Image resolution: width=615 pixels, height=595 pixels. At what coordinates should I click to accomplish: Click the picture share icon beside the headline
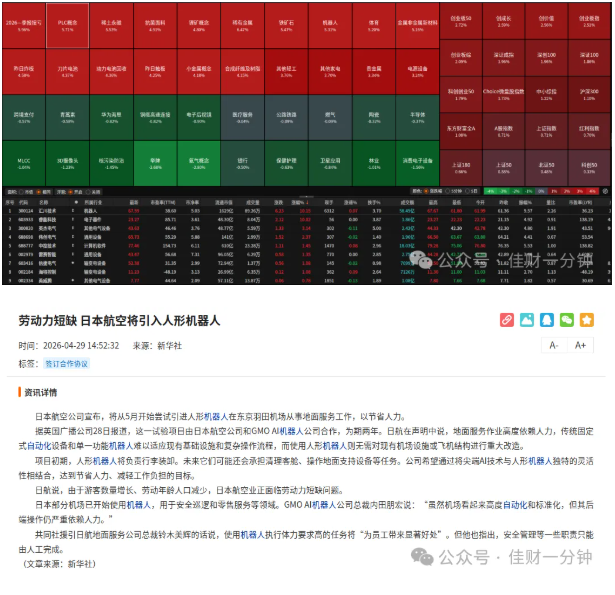(x=526, y=320)
